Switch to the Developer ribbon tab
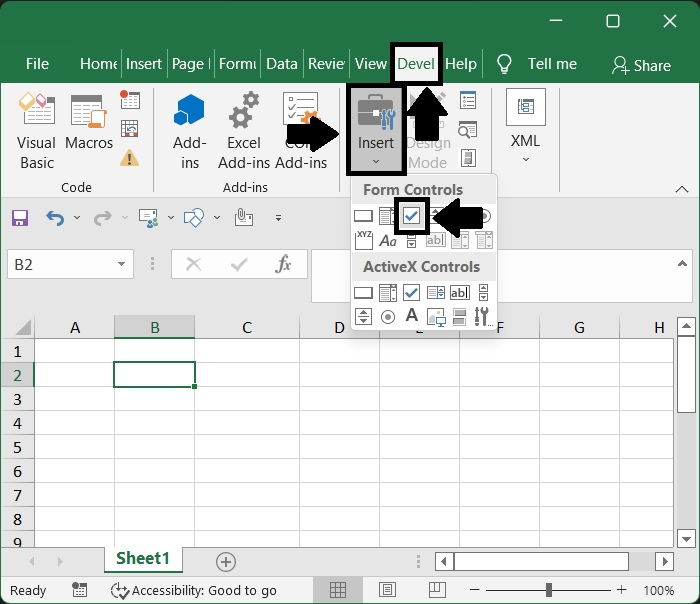 coord(416,64)
